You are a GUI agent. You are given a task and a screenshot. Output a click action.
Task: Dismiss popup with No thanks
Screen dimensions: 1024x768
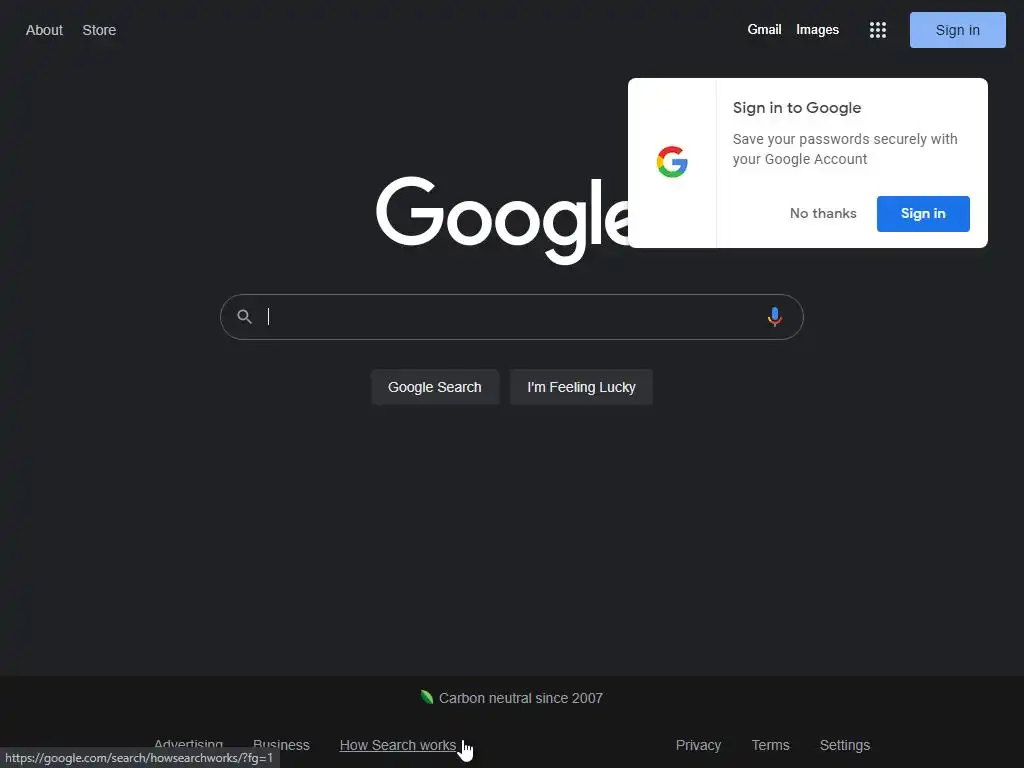pyautogui.click(x=823, y=214)
